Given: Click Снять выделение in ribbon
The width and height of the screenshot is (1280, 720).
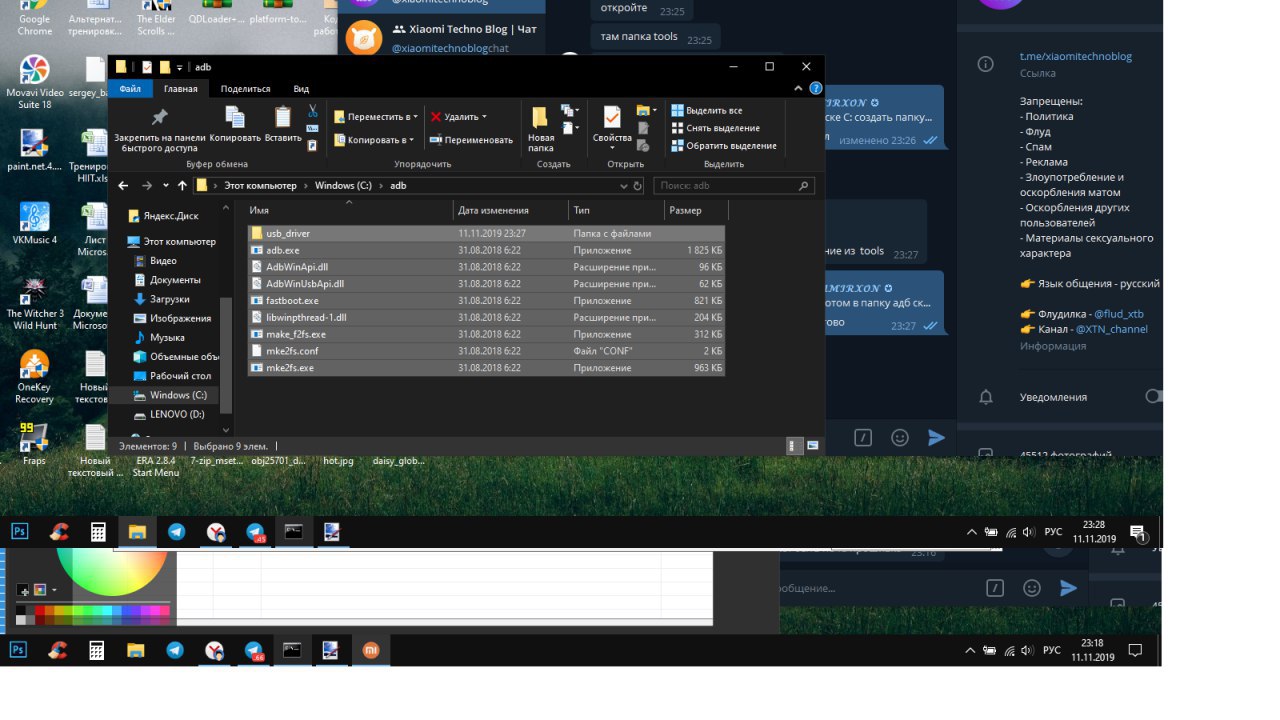Looking at the screenshot, I should [715, 128].
